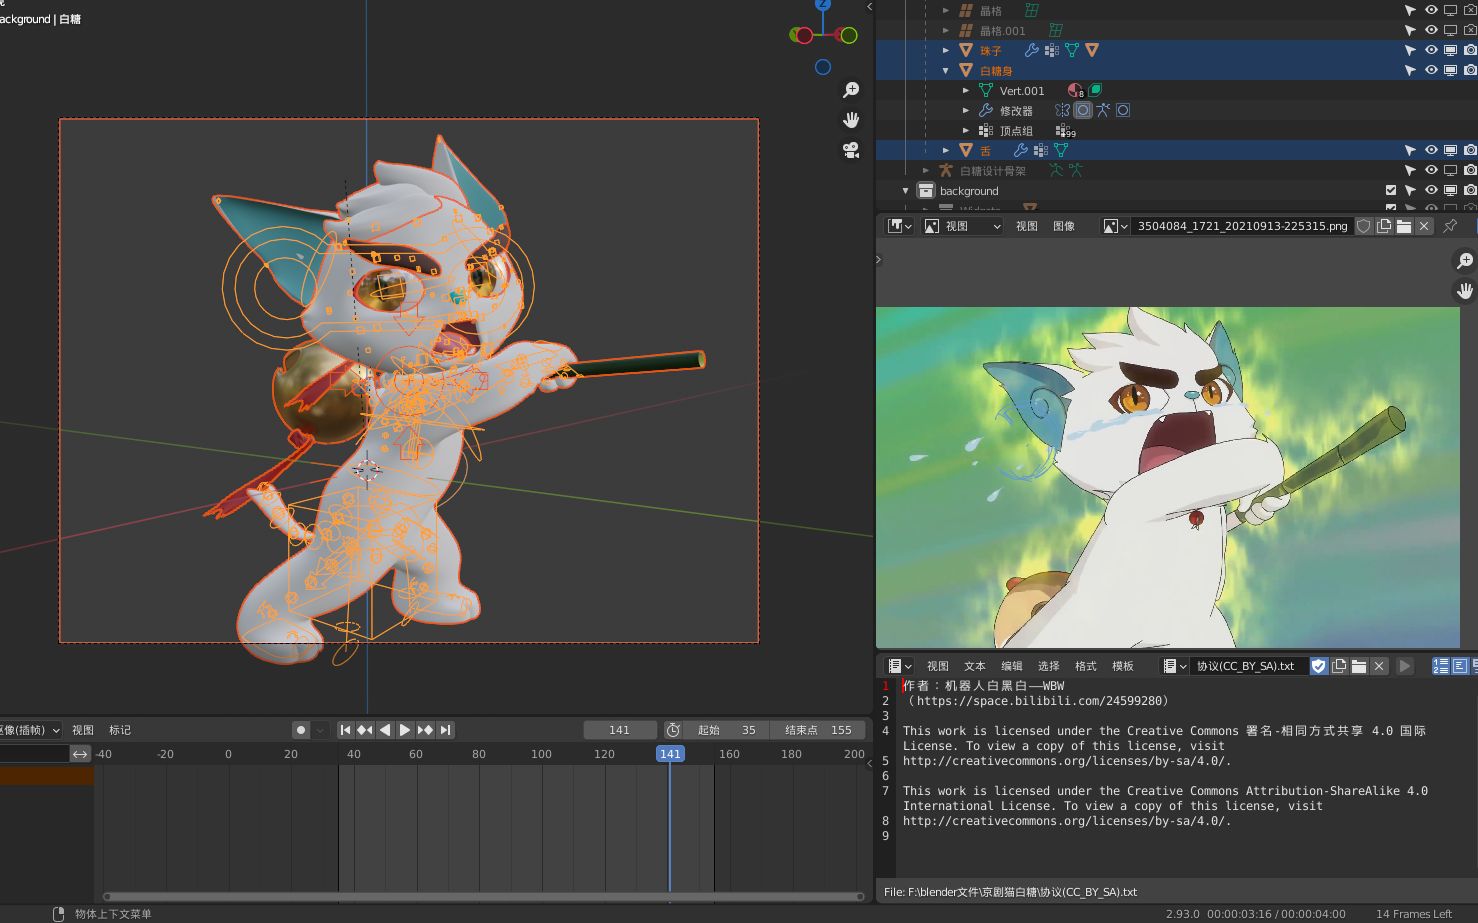Image resolution: width=1478 pixels, height=923 pixels.
Task: Toggle line numbers in the text editor
Action: point(1441,665)
